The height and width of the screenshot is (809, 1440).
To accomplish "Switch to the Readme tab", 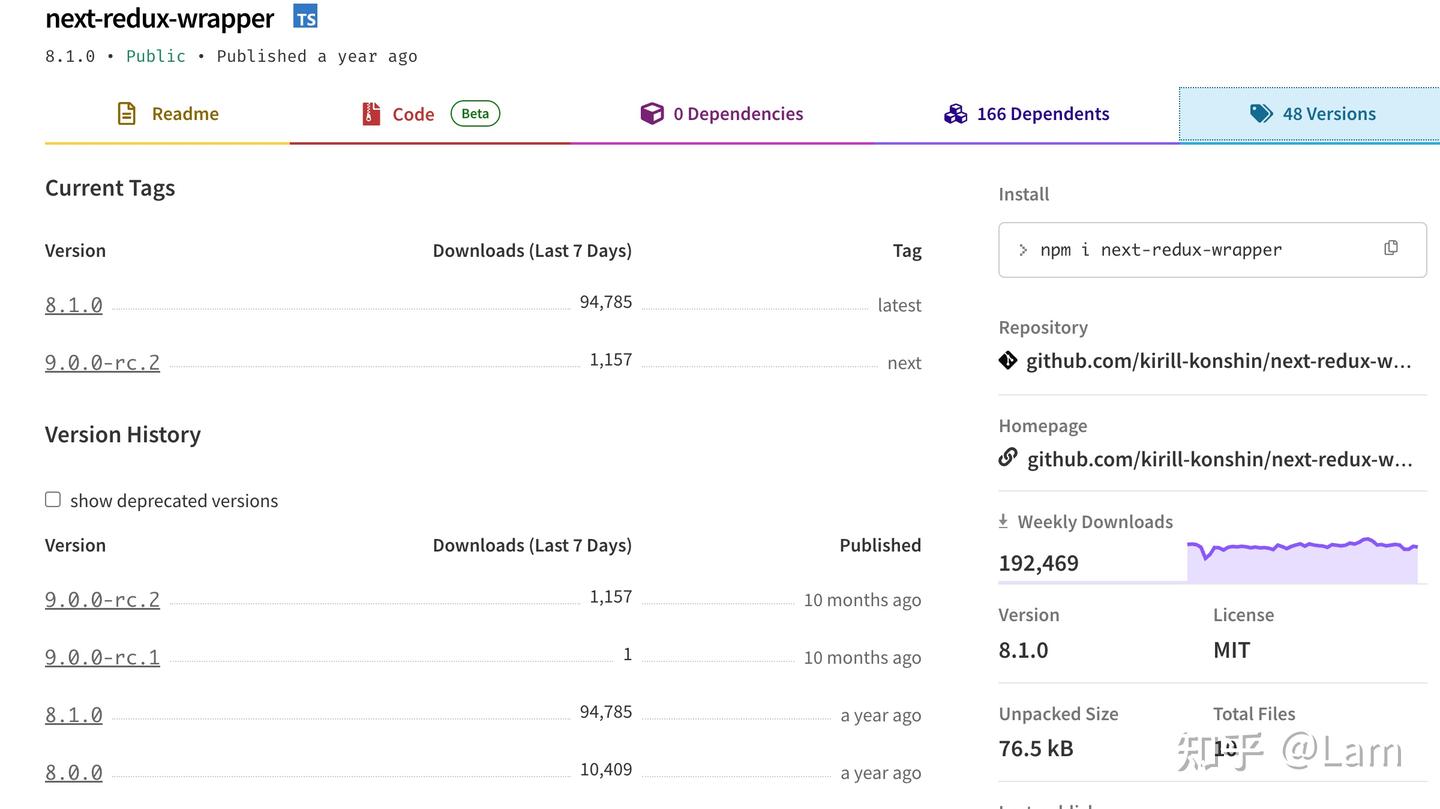I will [185, 113].
